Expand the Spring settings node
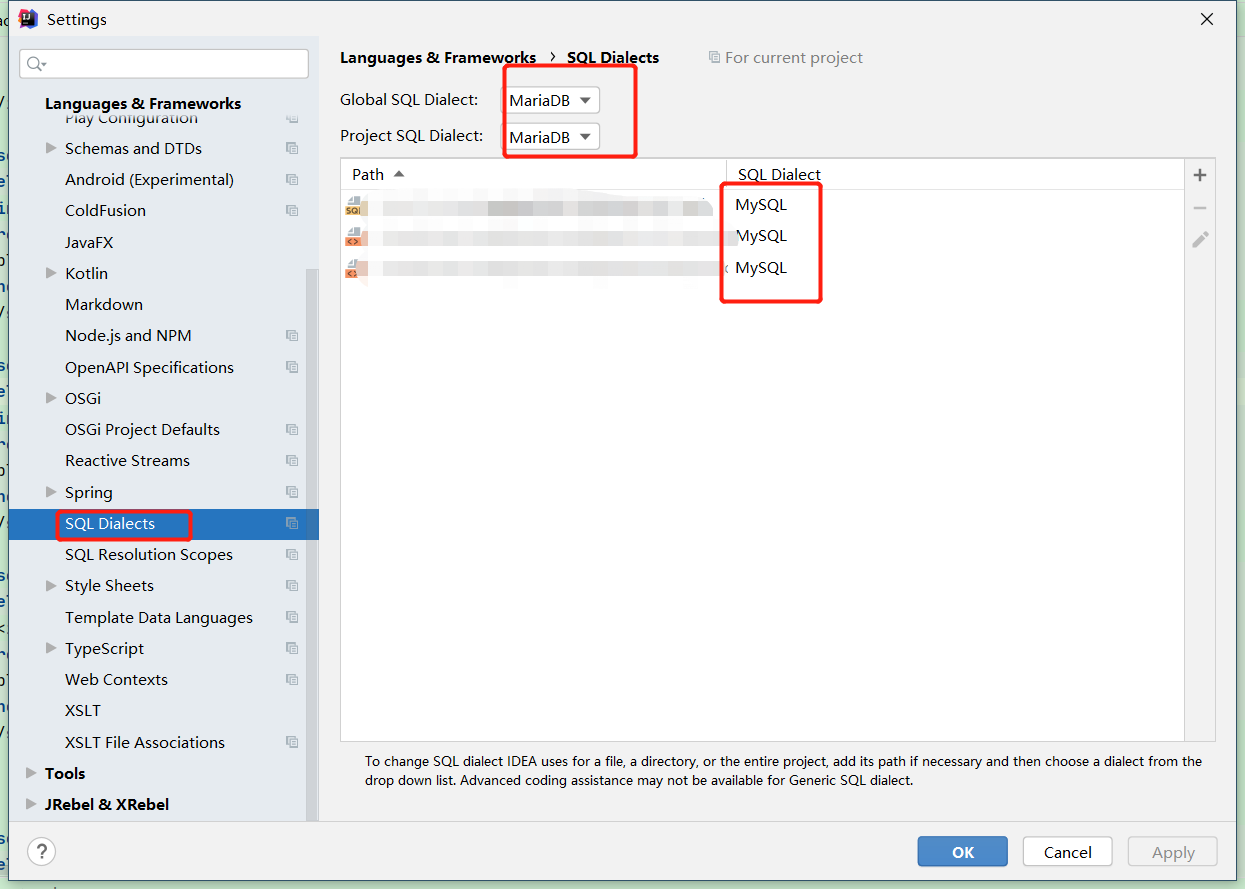The height and width of the screenshot is (889, 1245). coord(51,492)
